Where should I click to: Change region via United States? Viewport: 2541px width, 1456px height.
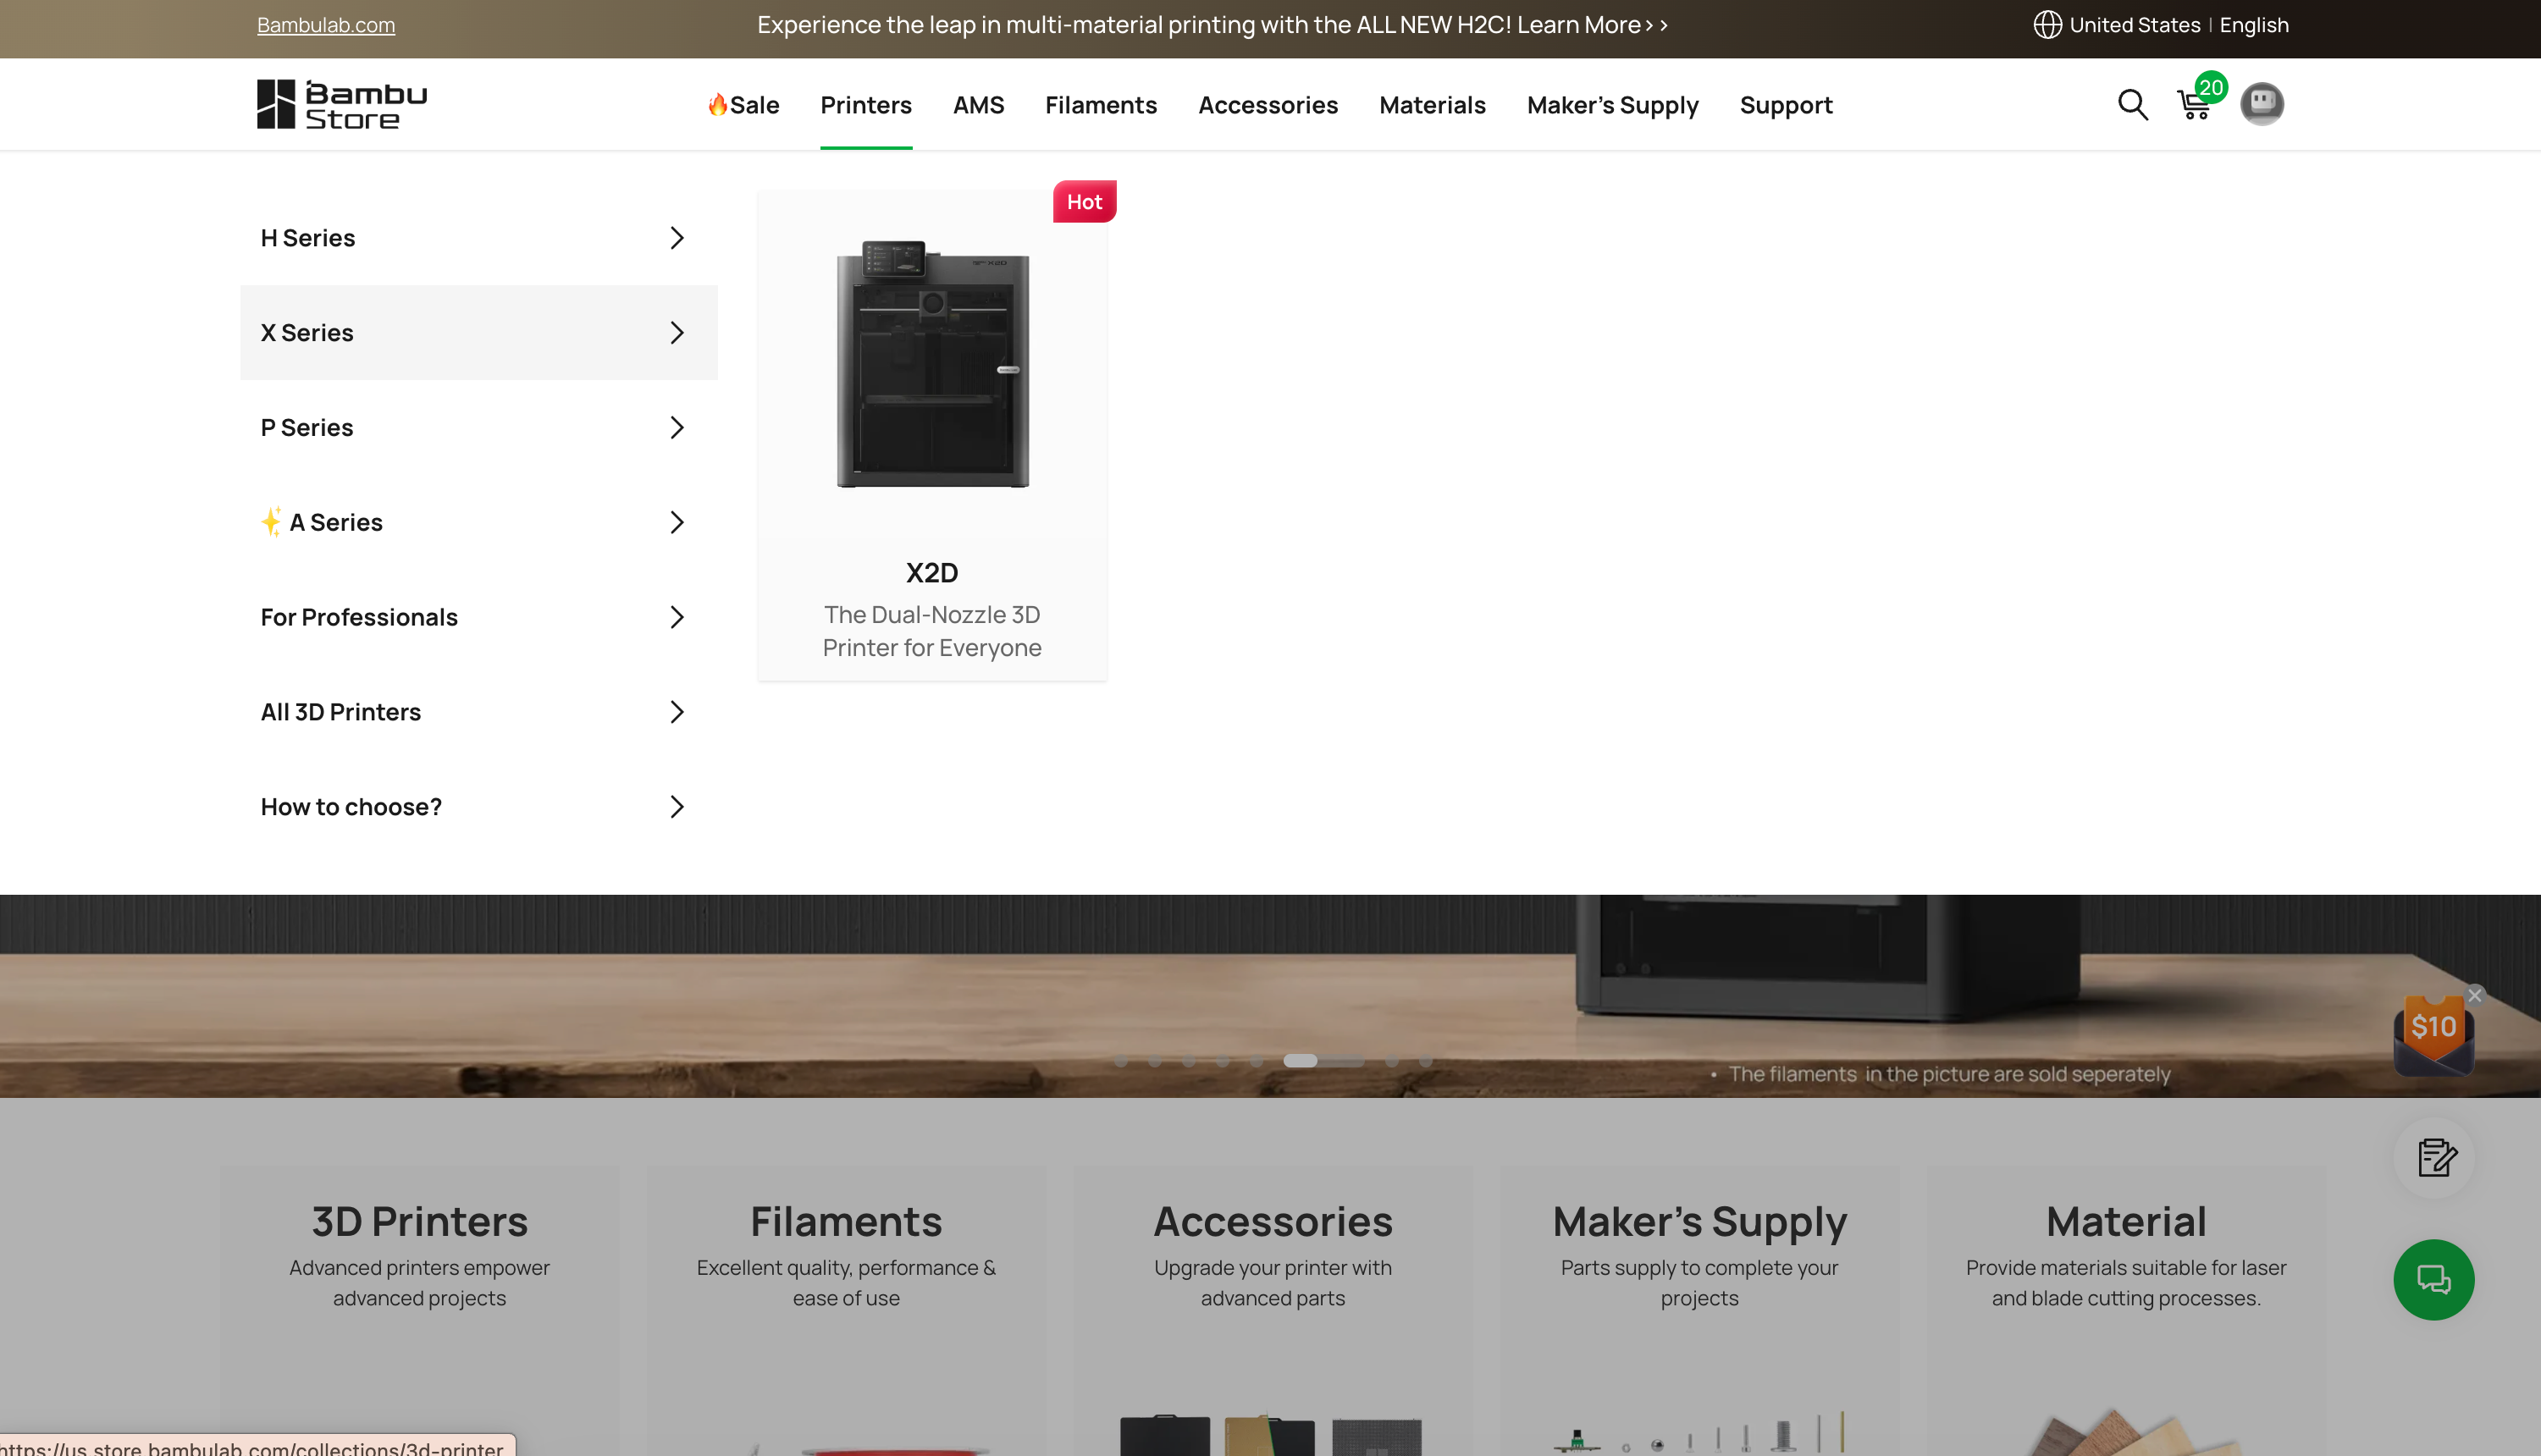2134,25
